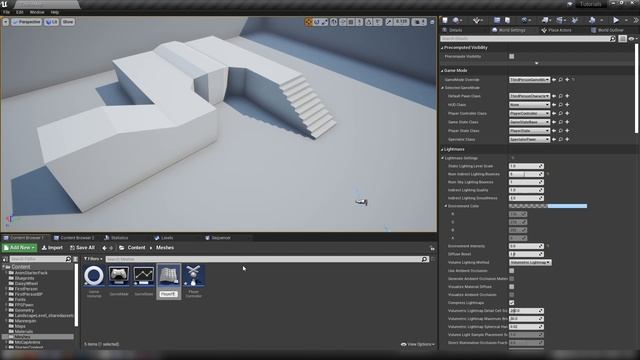
Task: Open property matrix grid icon
Action: tap(622, 39)
